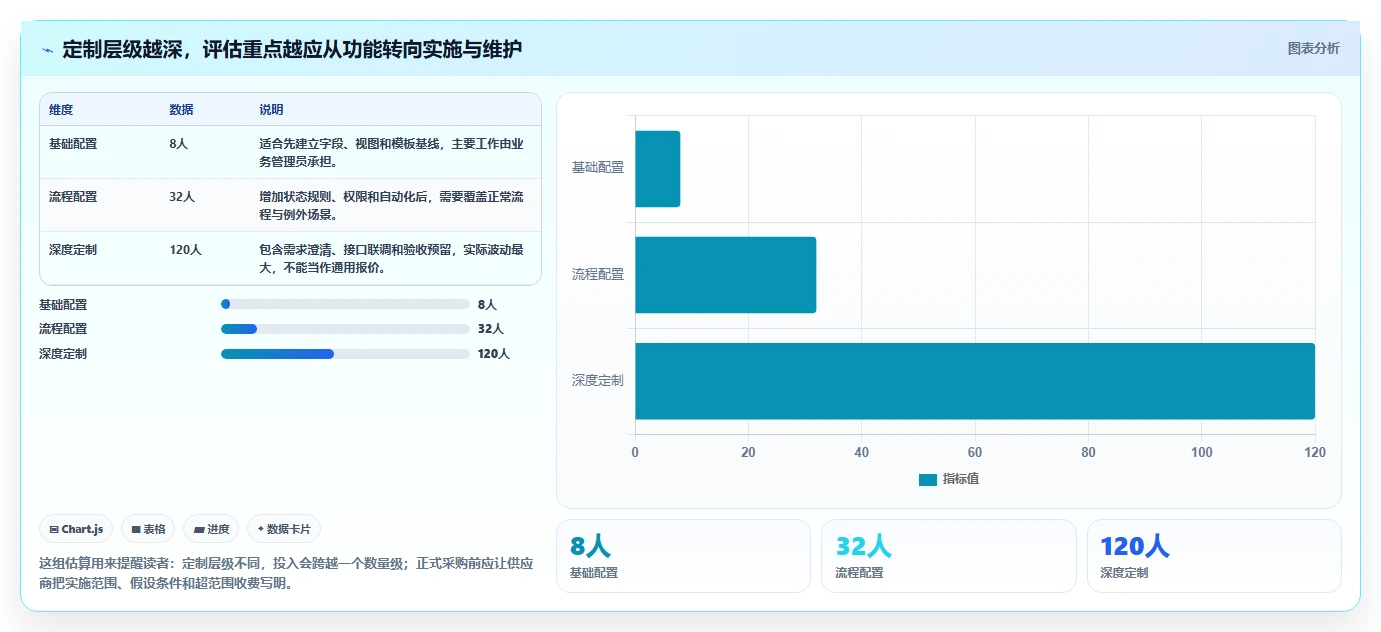Viewport: 1381px width, 632px height.
Task: Click description starting 增加状态规则
Action: 391,205
